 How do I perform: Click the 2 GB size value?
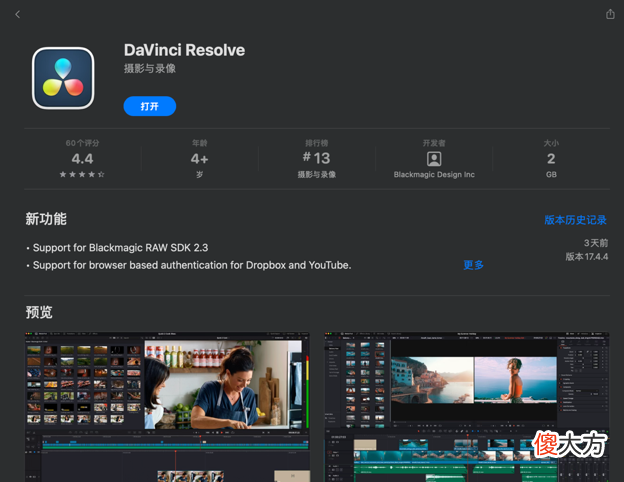tap(551, 159)
